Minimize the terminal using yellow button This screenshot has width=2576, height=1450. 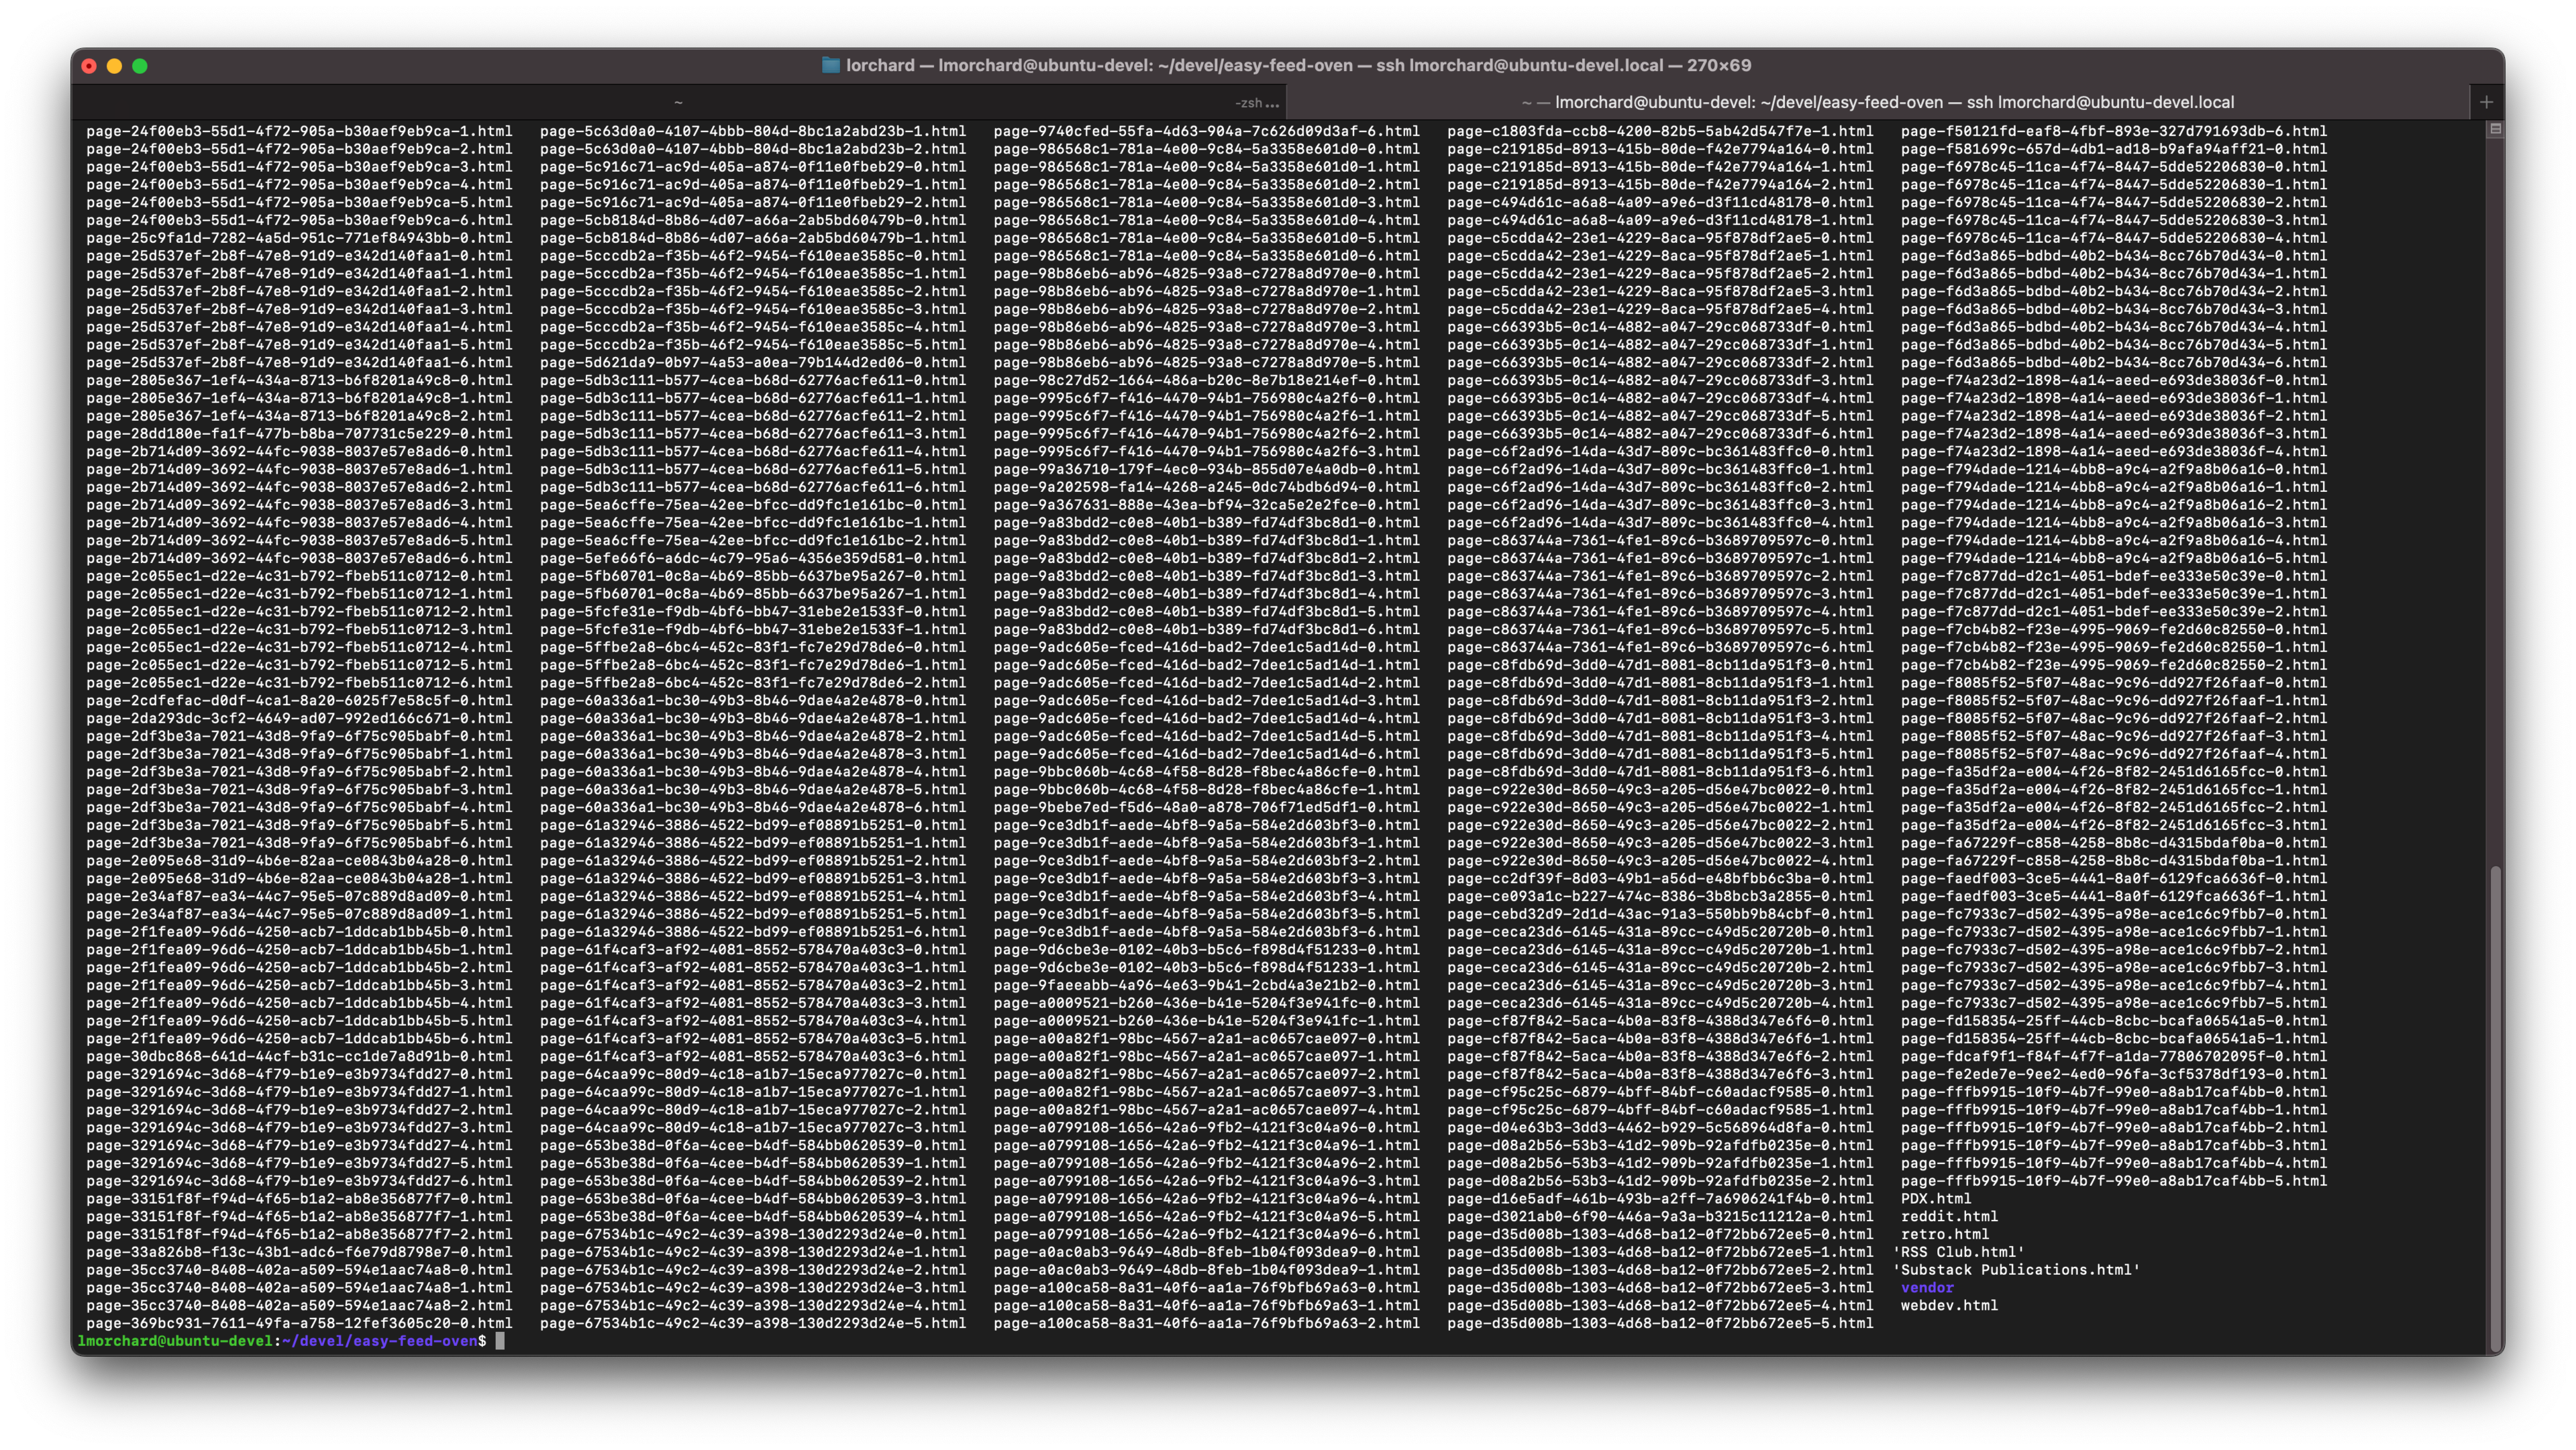coord(114,66)
